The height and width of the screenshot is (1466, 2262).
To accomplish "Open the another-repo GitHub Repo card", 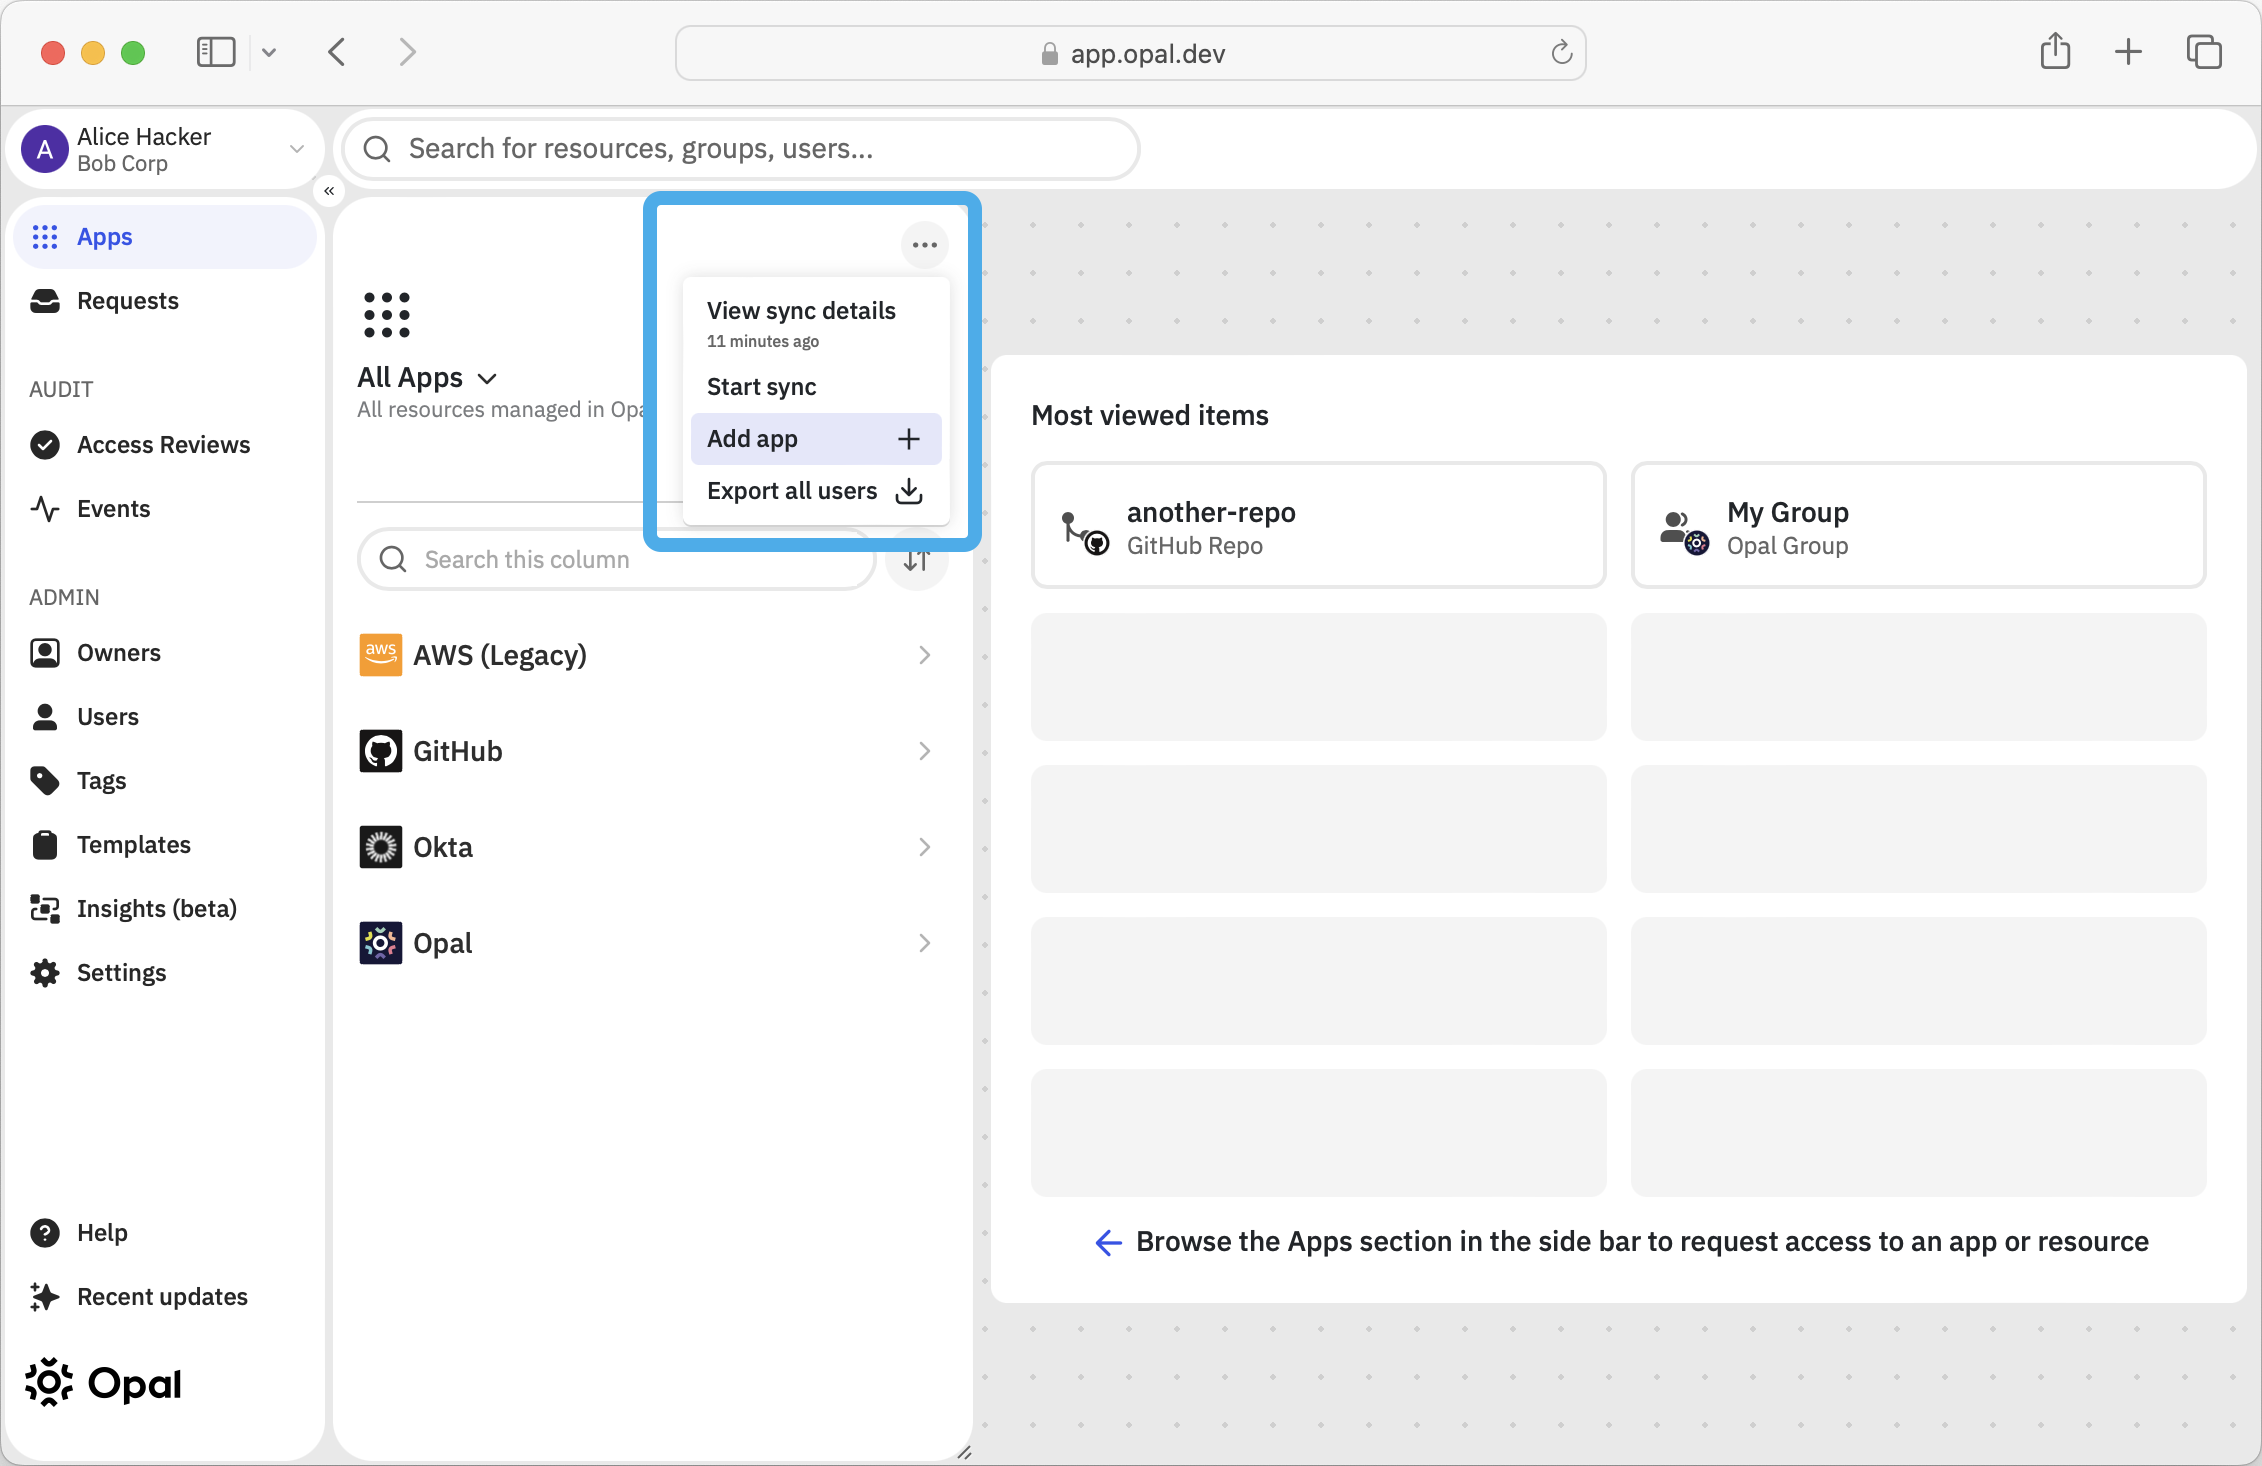I will [x=1319, y=525].
